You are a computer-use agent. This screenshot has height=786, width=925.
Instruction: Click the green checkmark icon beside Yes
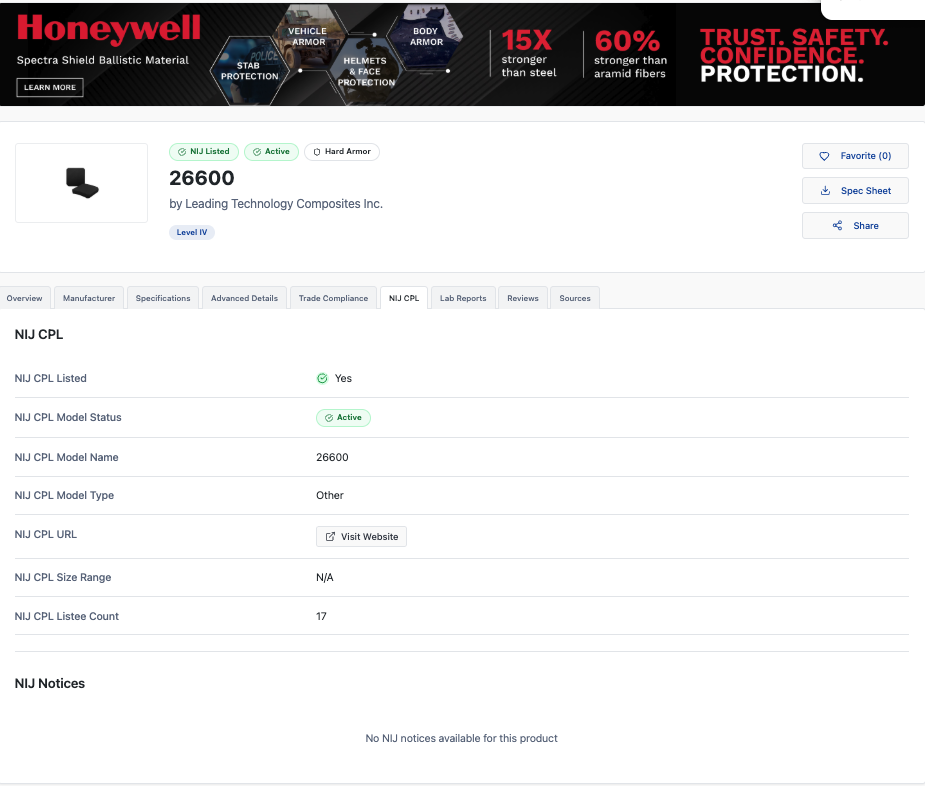tap(322, 378)
